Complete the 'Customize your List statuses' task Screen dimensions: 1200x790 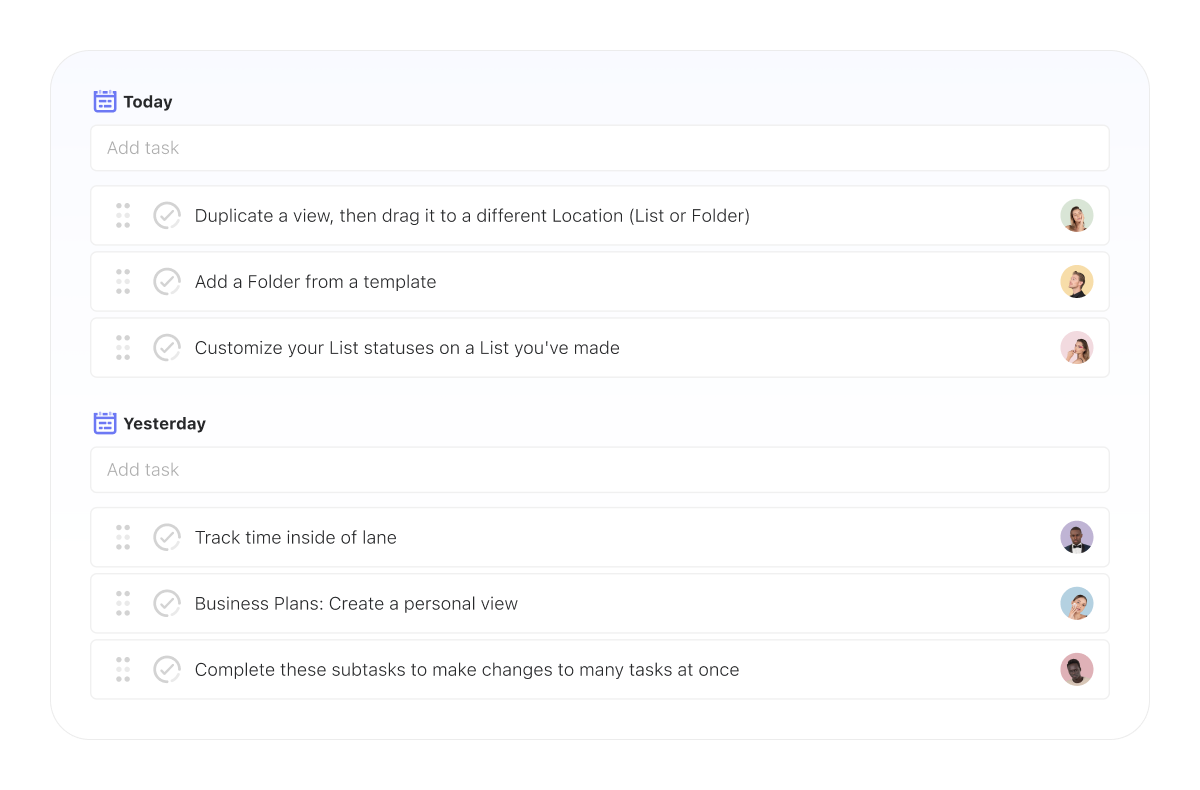tap(167, 347)
